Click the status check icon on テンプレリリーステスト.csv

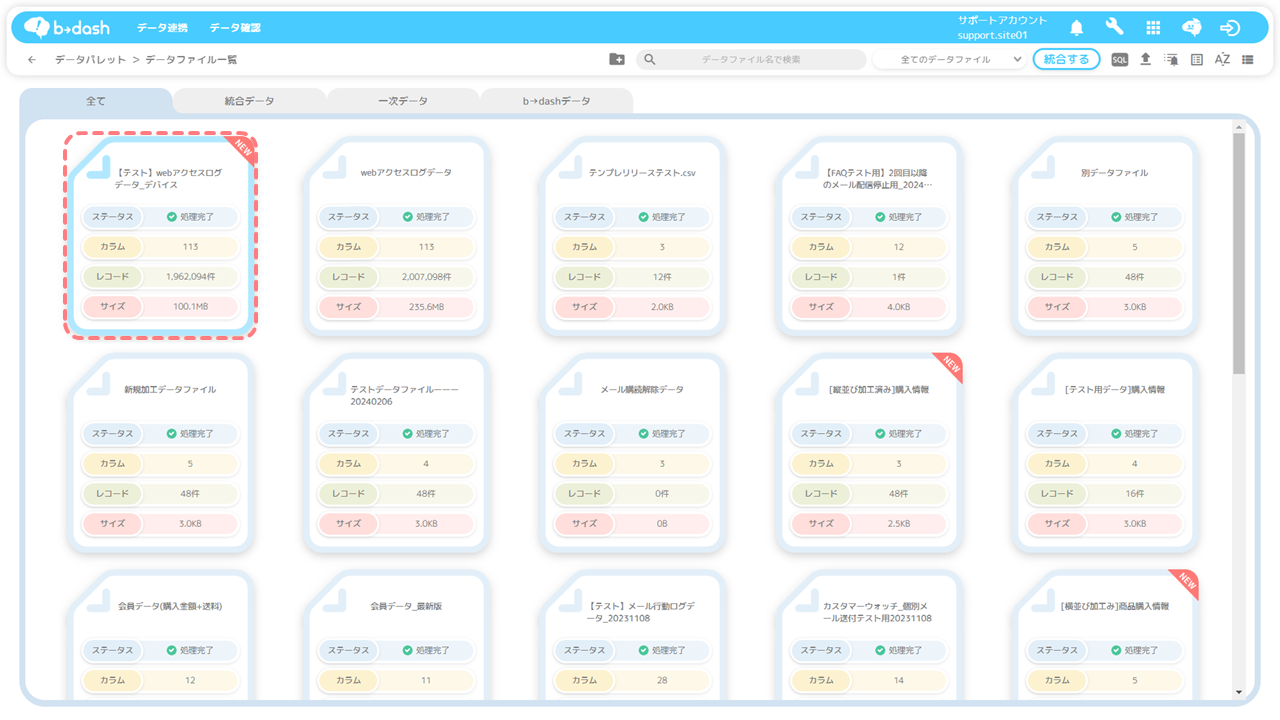(x=644, y=217)
